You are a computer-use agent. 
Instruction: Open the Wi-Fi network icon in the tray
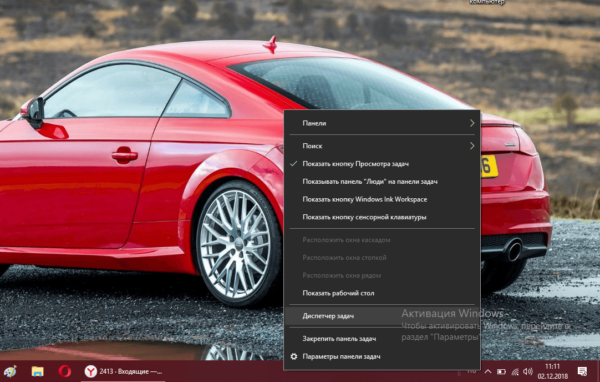click(515, 371)
